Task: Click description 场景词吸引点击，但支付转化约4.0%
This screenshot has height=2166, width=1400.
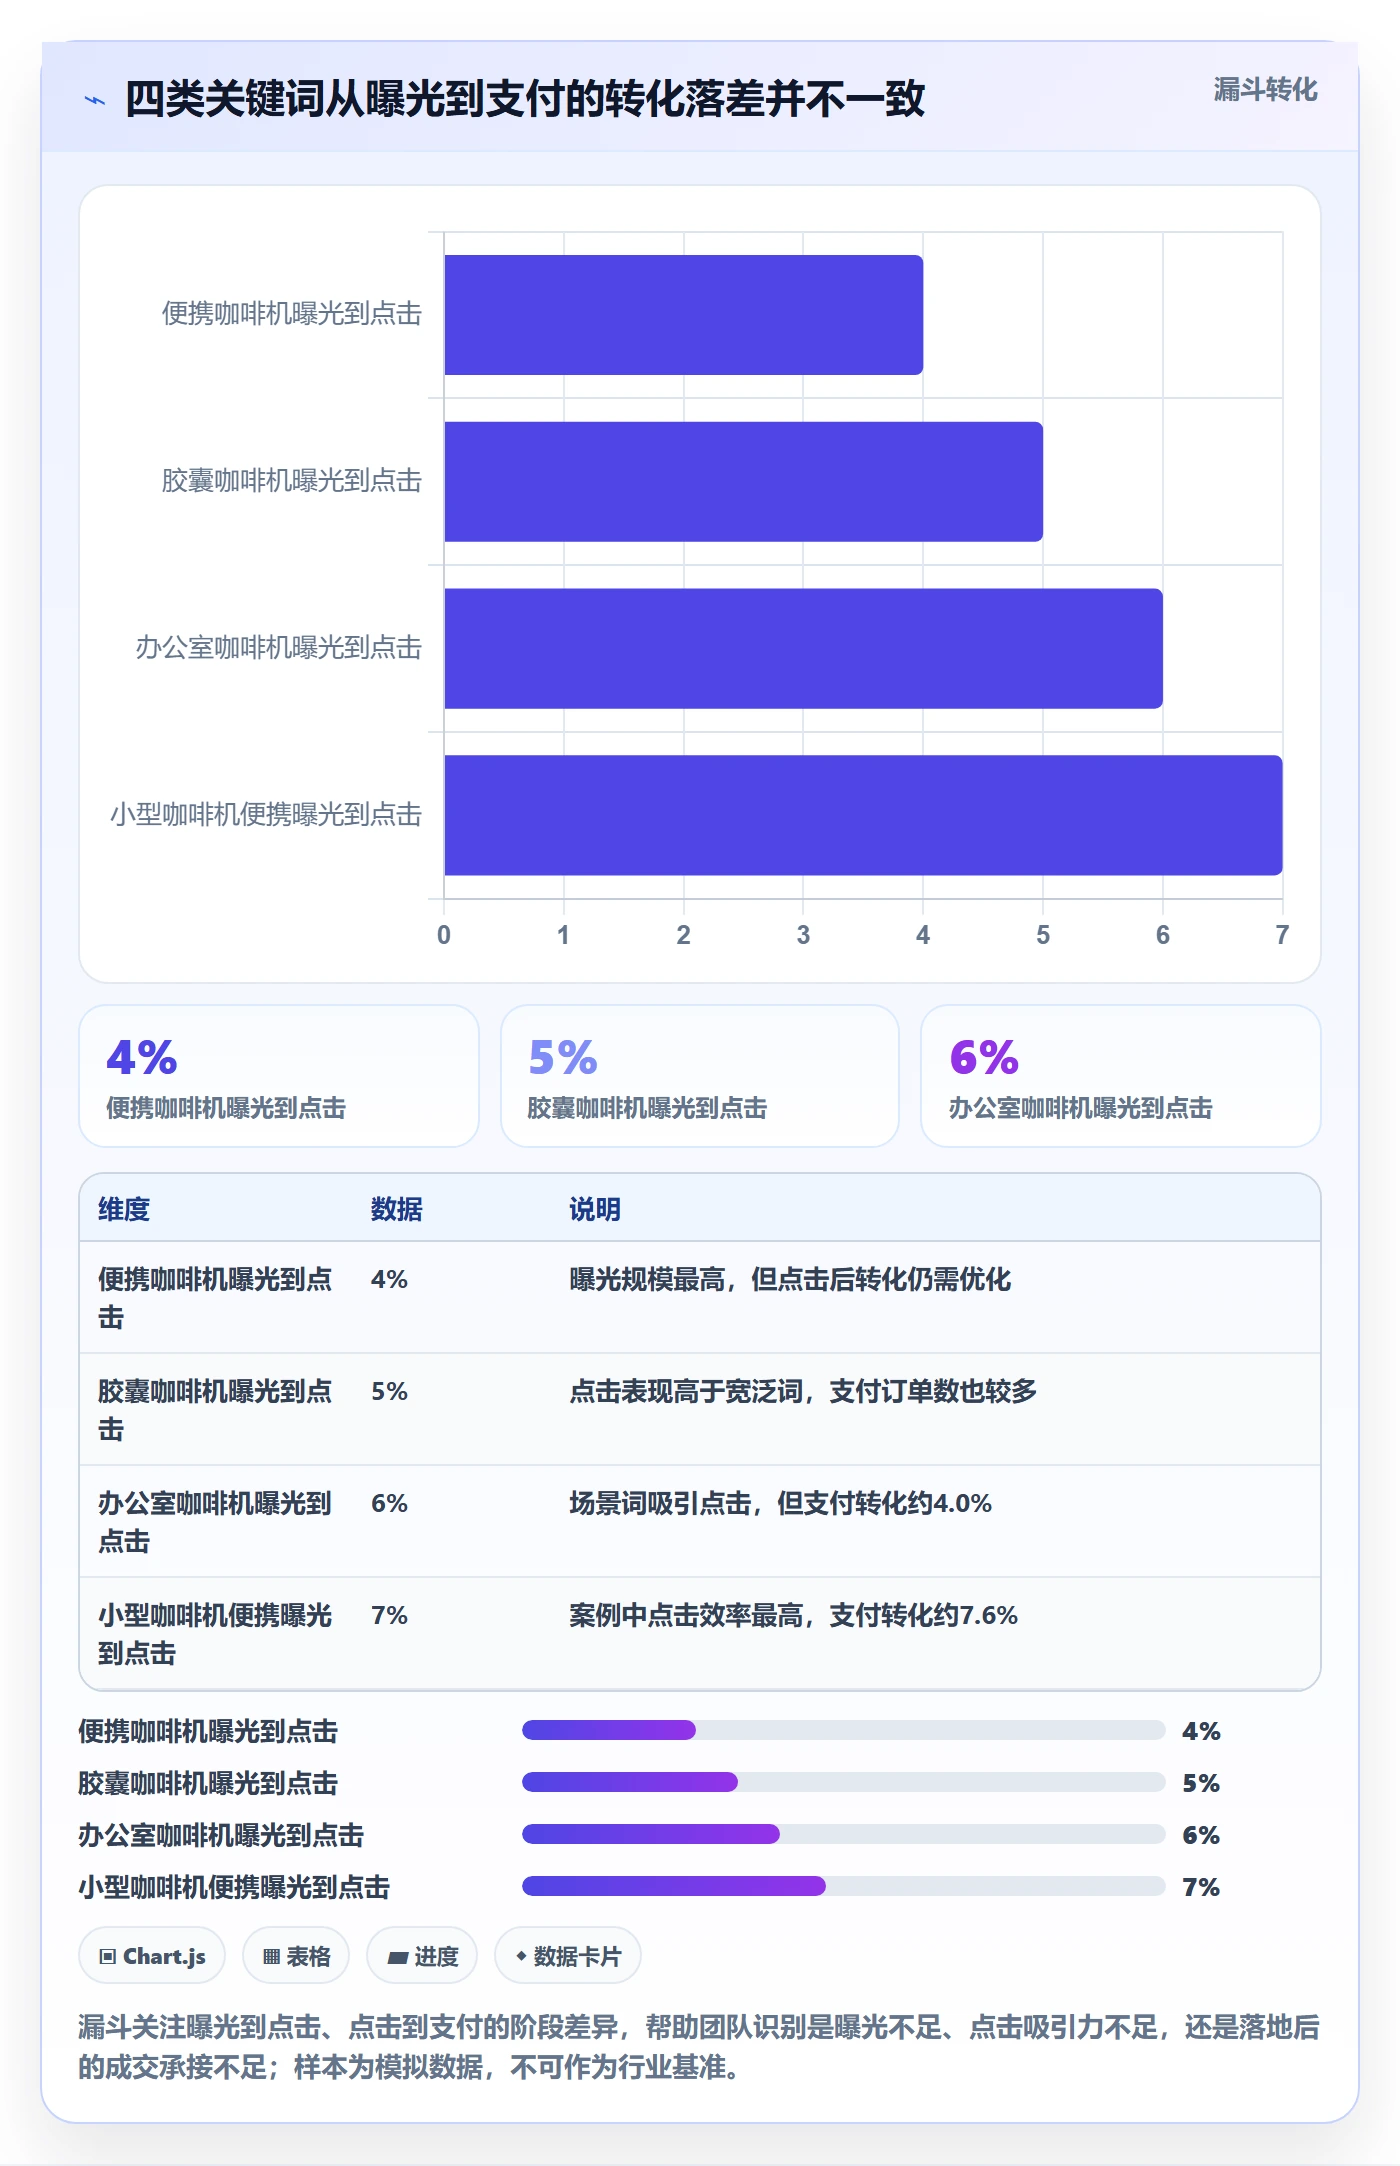Action: [x=780, y=1503]
